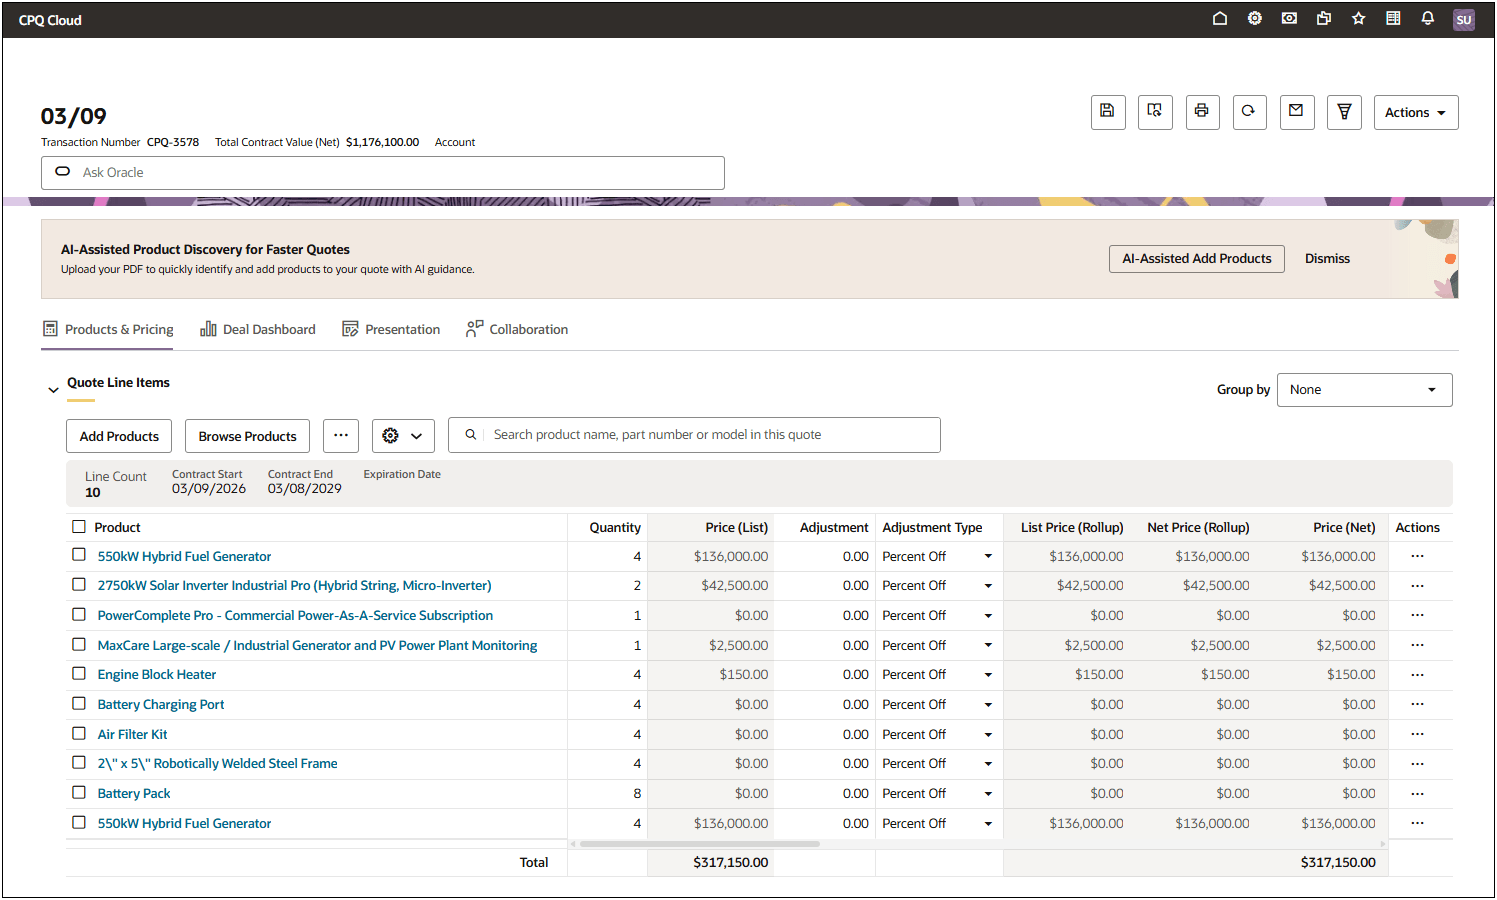
Task: Open the Group by dropdown
Action: click(1363, 390)
